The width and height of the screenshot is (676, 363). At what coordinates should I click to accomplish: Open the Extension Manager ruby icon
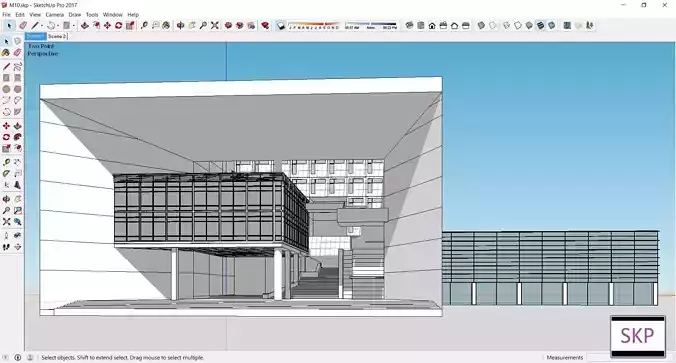pos(265,26)
